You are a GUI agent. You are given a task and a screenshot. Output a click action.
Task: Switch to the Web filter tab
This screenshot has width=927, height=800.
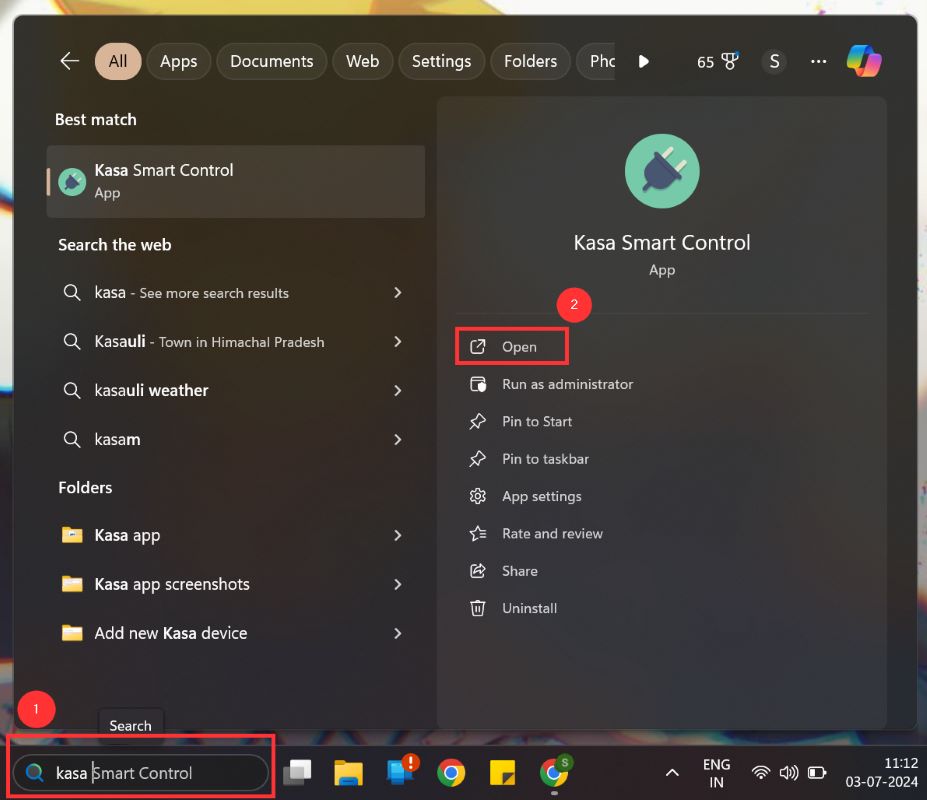[x=362, y=61]
